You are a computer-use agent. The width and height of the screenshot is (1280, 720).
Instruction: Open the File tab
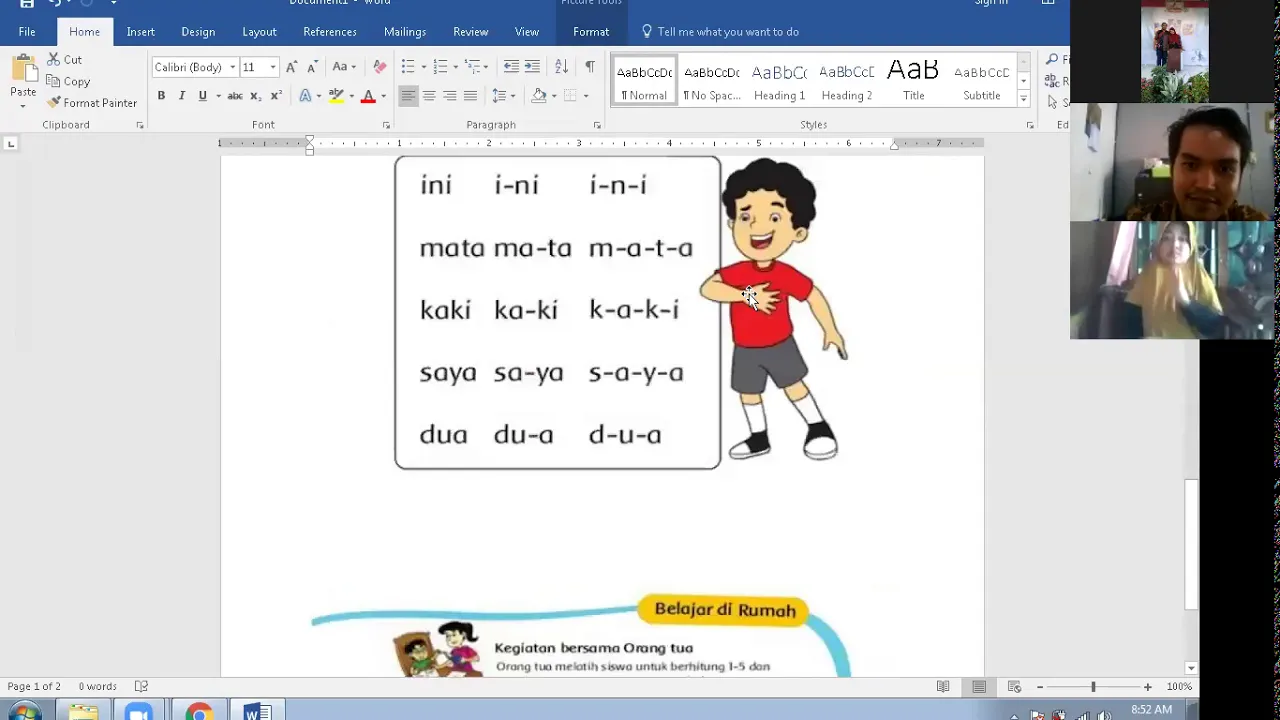(27, 32)
